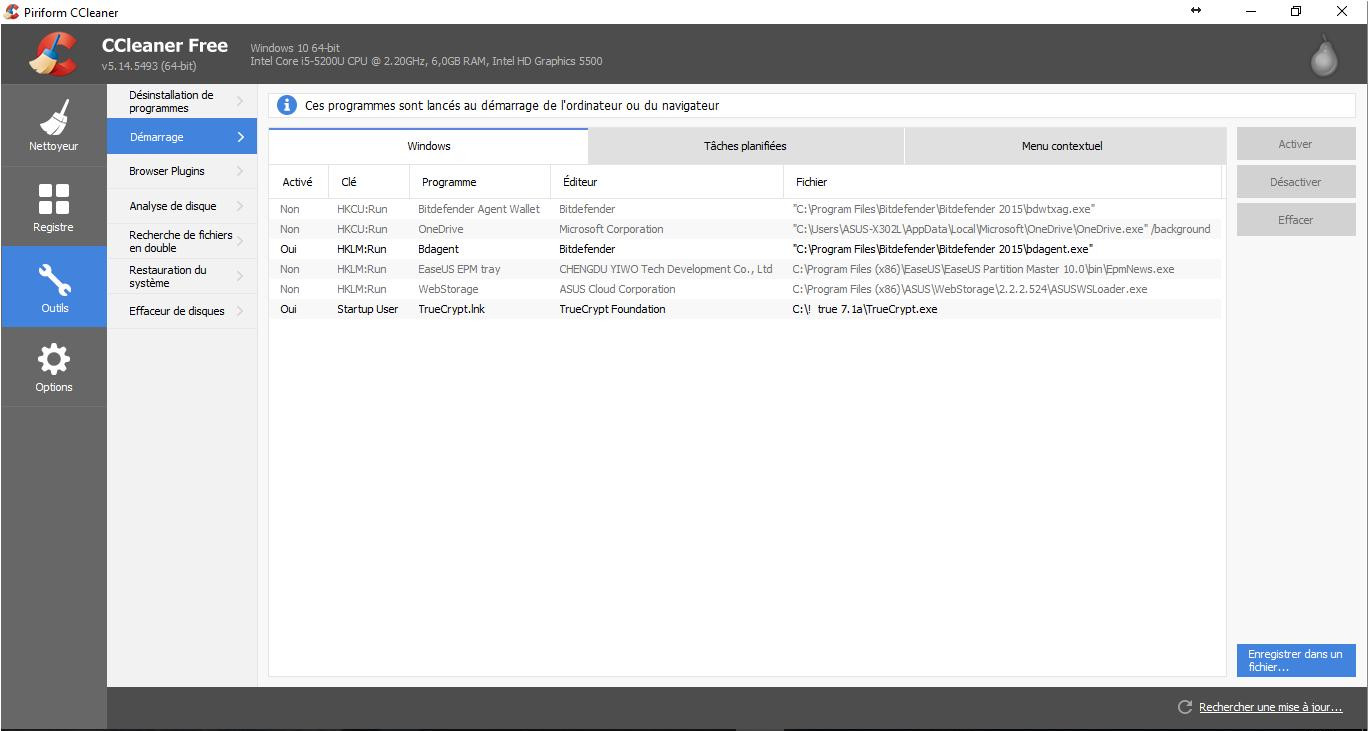Click the blue info icon
The image size is (1368, 731).
pos(287,105)
